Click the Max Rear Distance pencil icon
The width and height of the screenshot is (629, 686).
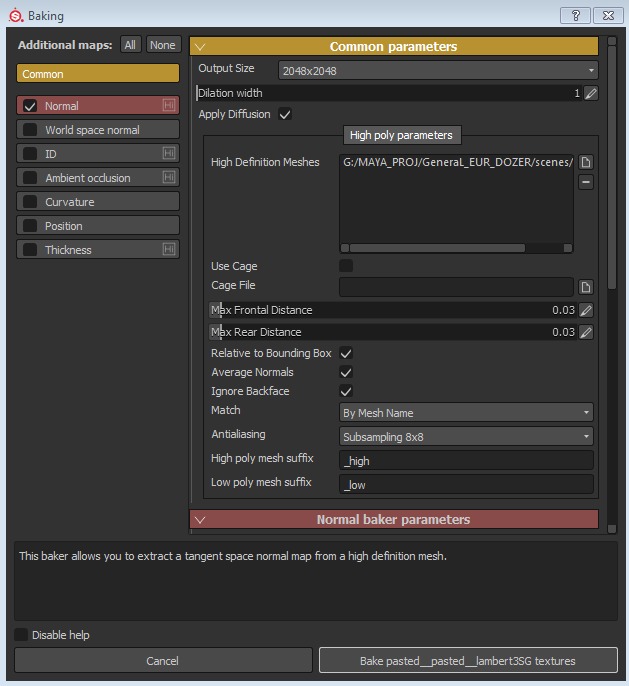586,333
